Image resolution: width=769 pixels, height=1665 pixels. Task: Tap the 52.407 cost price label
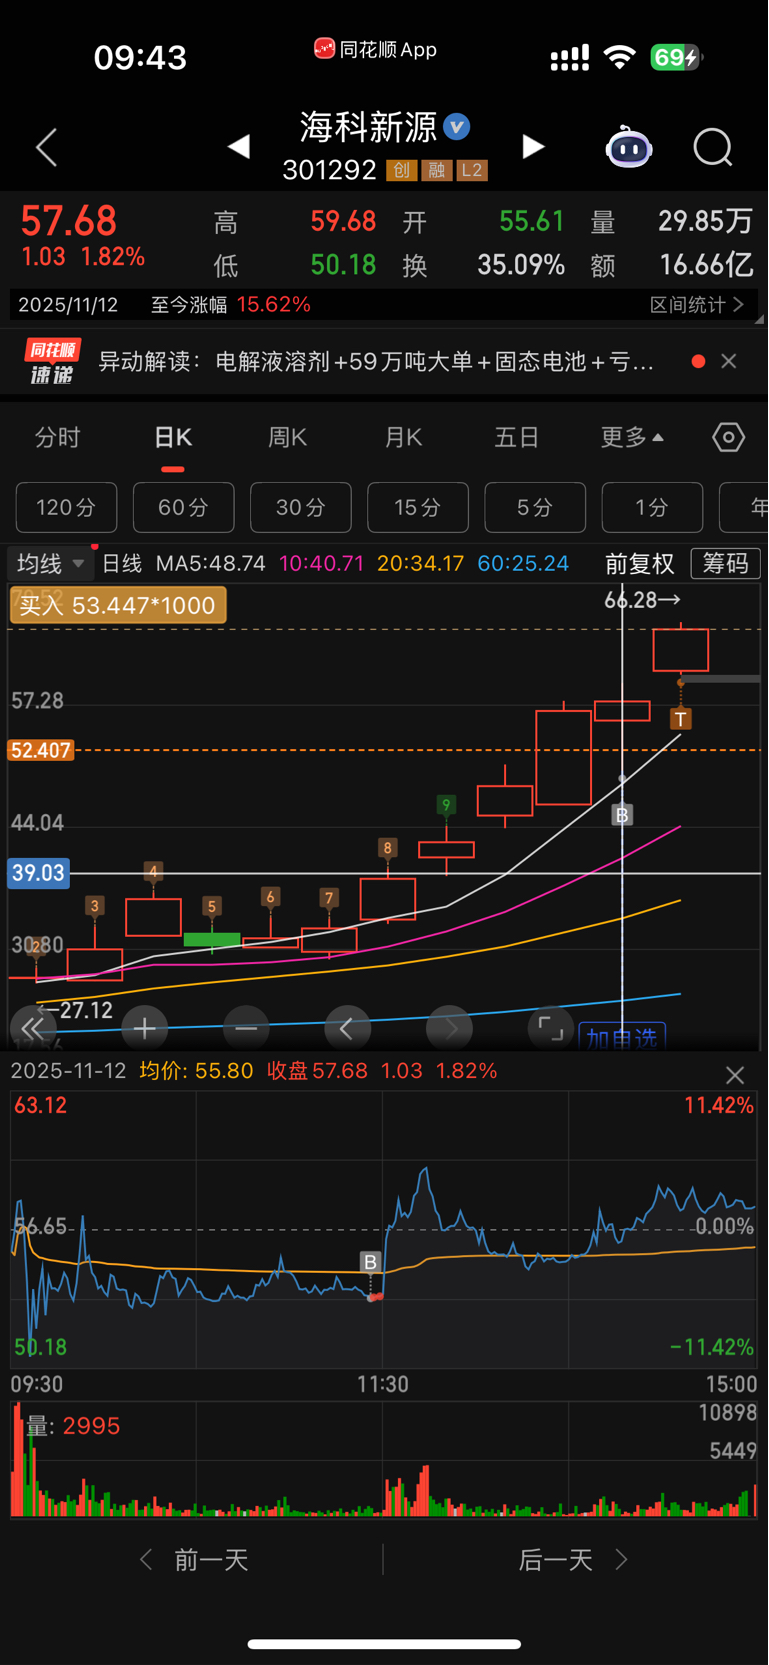click(x=40, y=750)
